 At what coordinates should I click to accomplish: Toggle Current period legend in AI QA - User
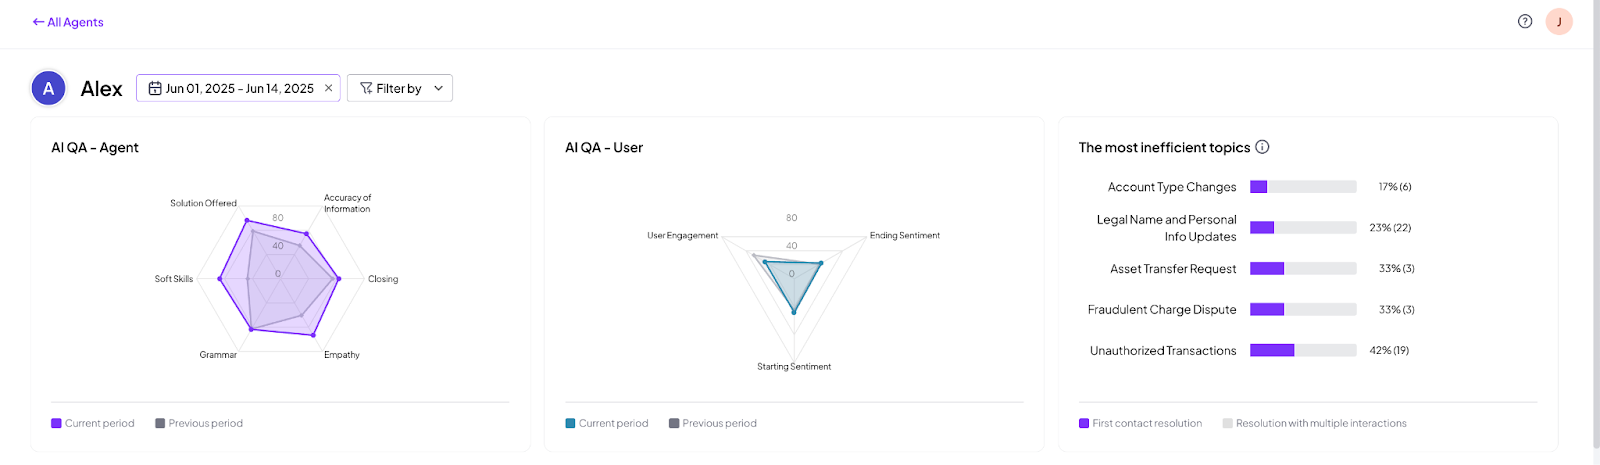pyautogui.click(x=606, y=423)
